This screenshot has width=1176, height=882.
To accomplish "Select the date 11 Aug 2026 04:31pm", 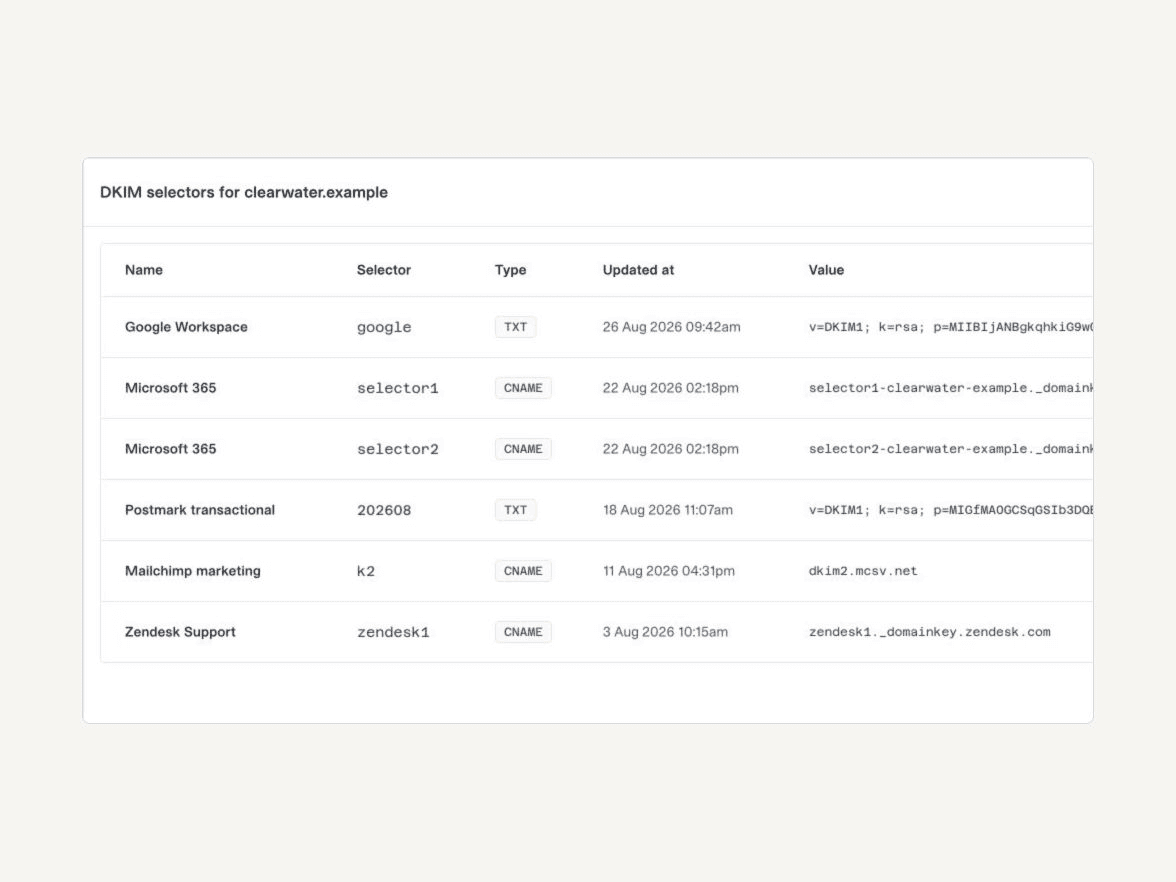I will click(669, 571).
